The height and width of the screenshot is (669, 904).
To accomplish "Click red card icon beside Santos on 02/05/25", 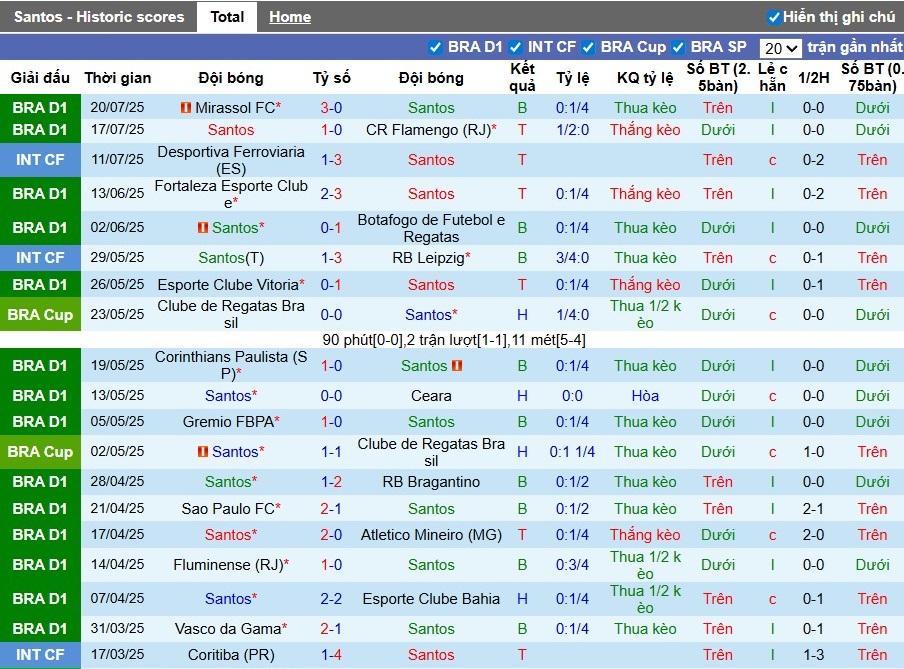I will pos(202,452).
